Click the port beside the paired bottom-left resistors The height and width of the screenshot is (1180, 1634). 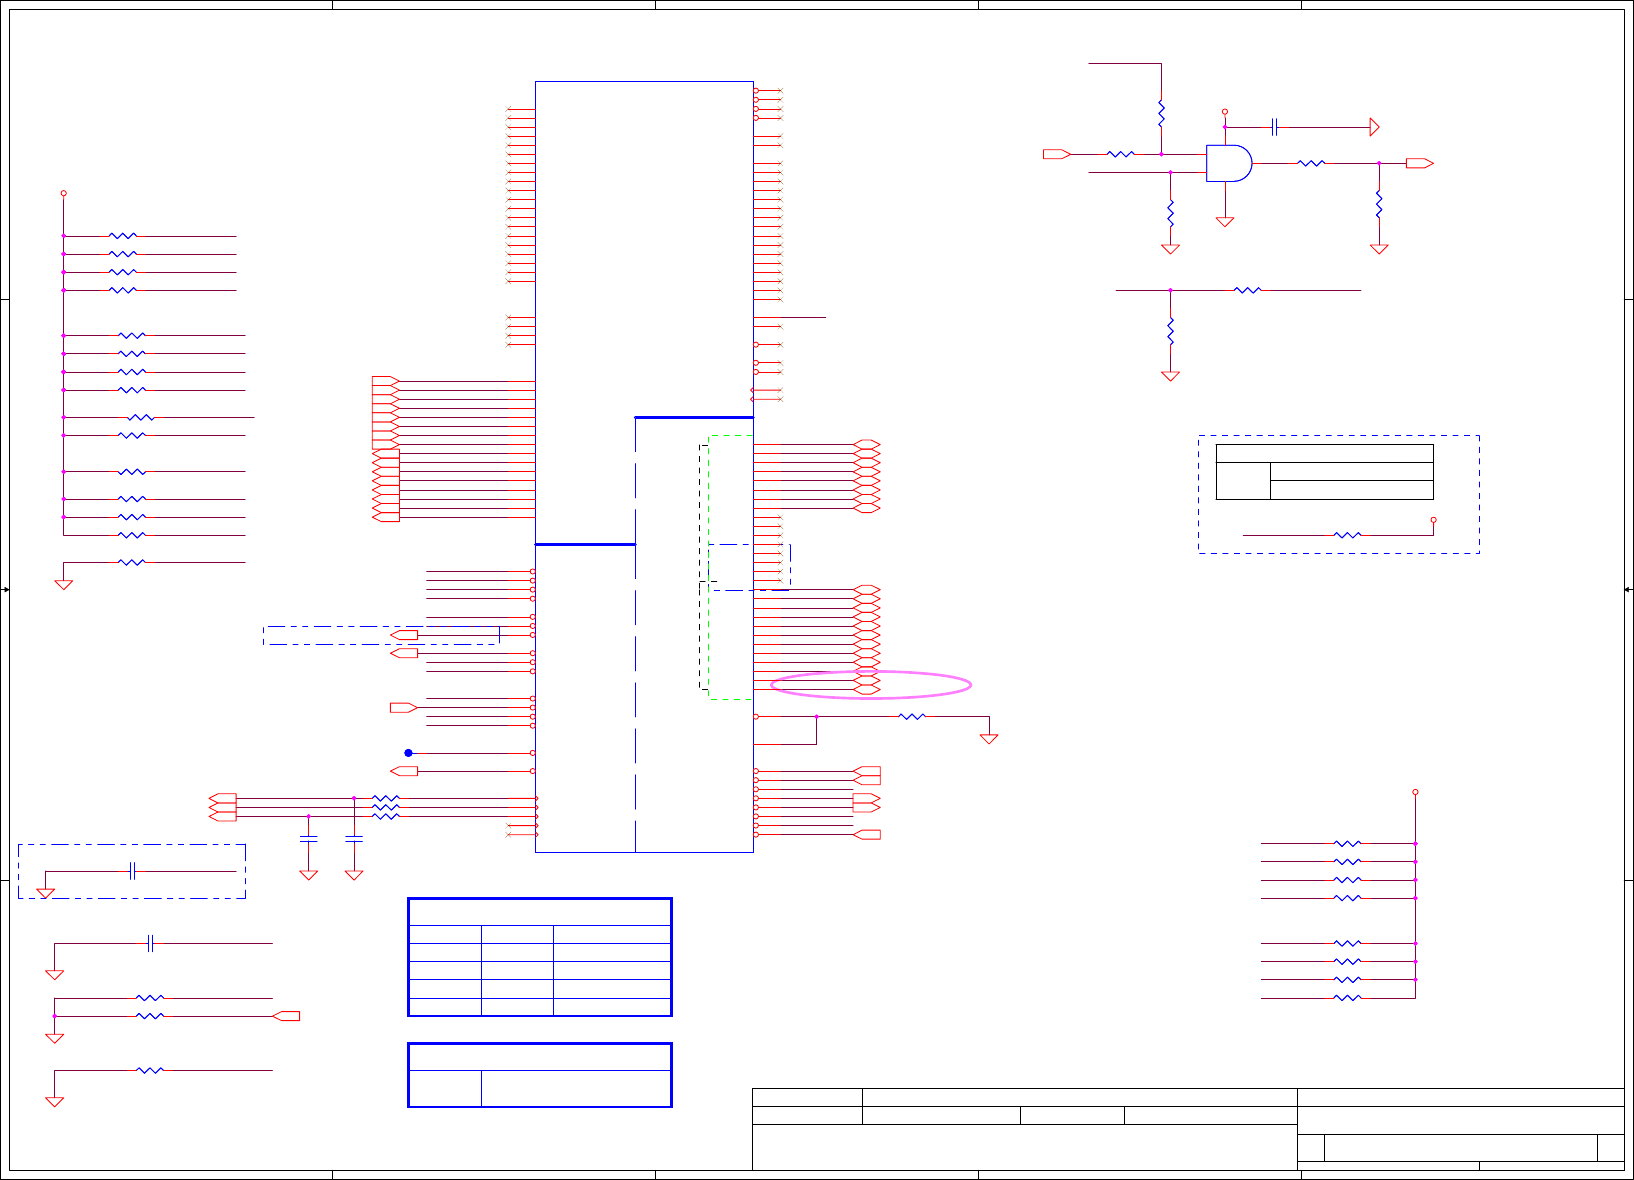pos(286,1016)
